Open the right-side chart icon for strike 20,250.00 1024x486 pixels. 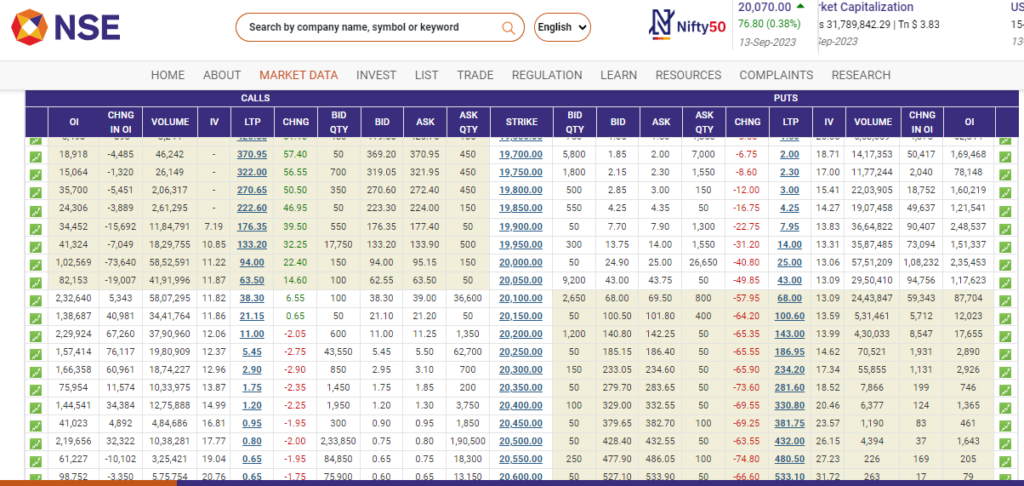pos(1005,354)
